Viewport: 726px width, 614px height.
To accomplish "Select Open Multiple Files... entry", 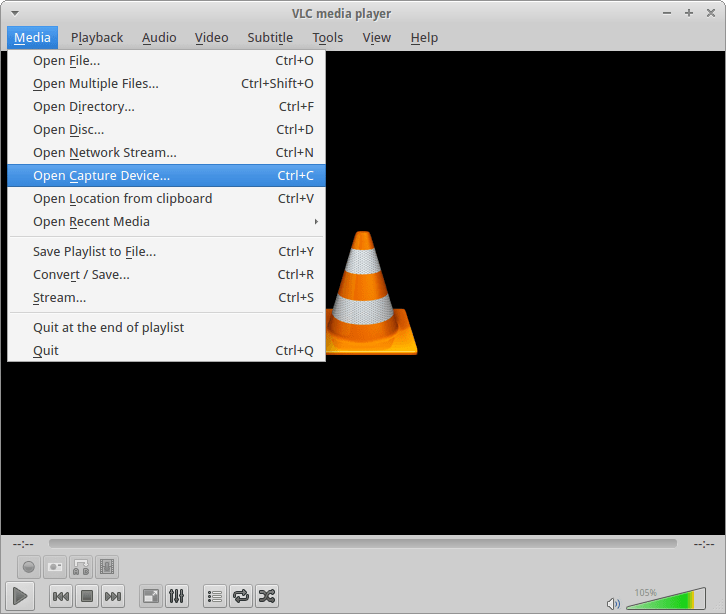I will pyautogui.click(x=167, y=84).
